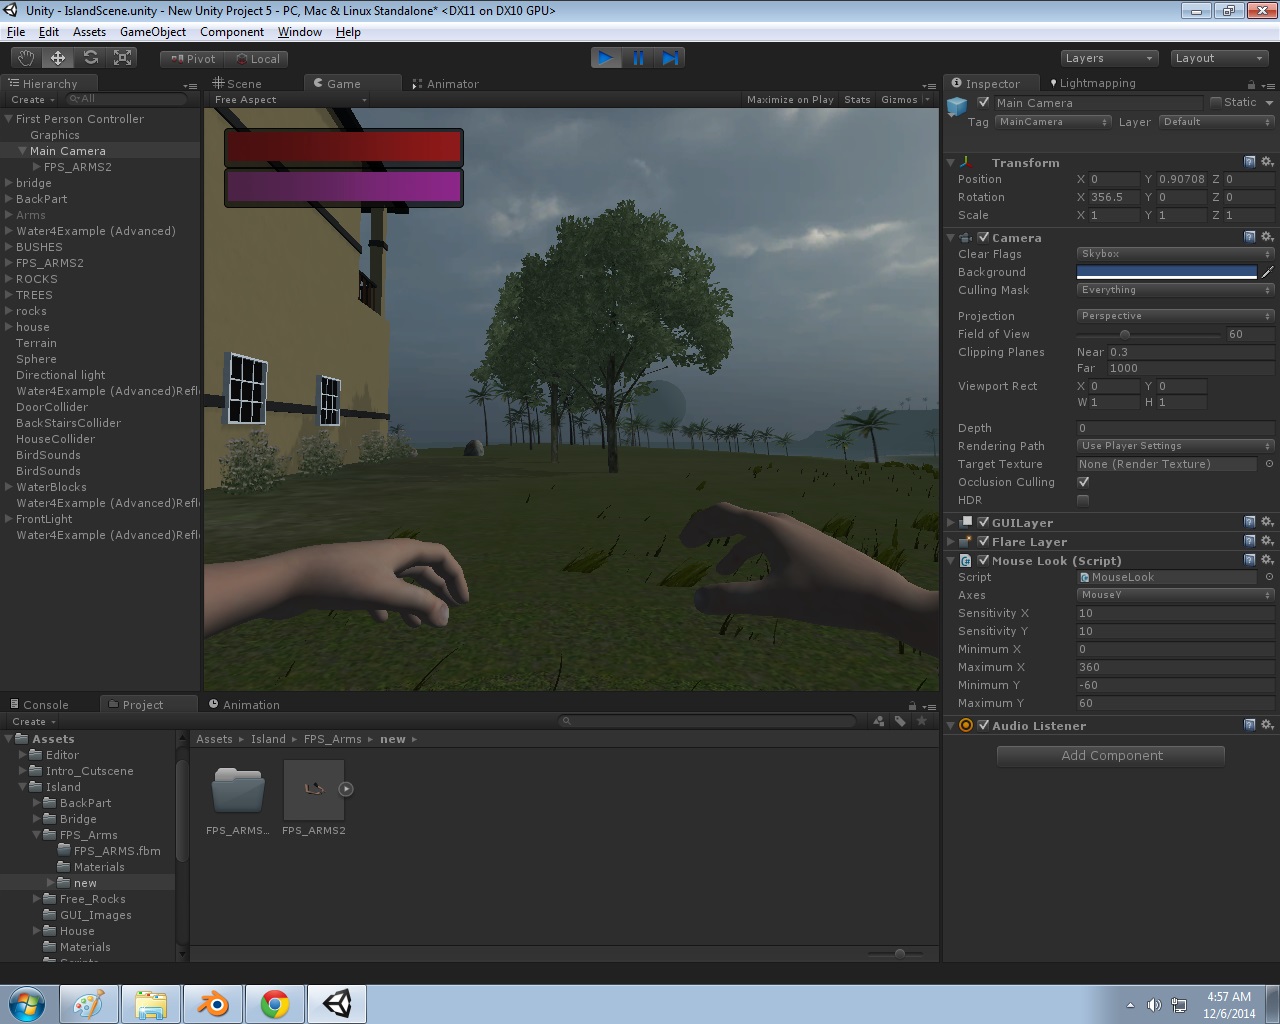Viewport: 1280px width, 1024px height.
Task: Switch to Scene tab
Action: pos(237,84)
